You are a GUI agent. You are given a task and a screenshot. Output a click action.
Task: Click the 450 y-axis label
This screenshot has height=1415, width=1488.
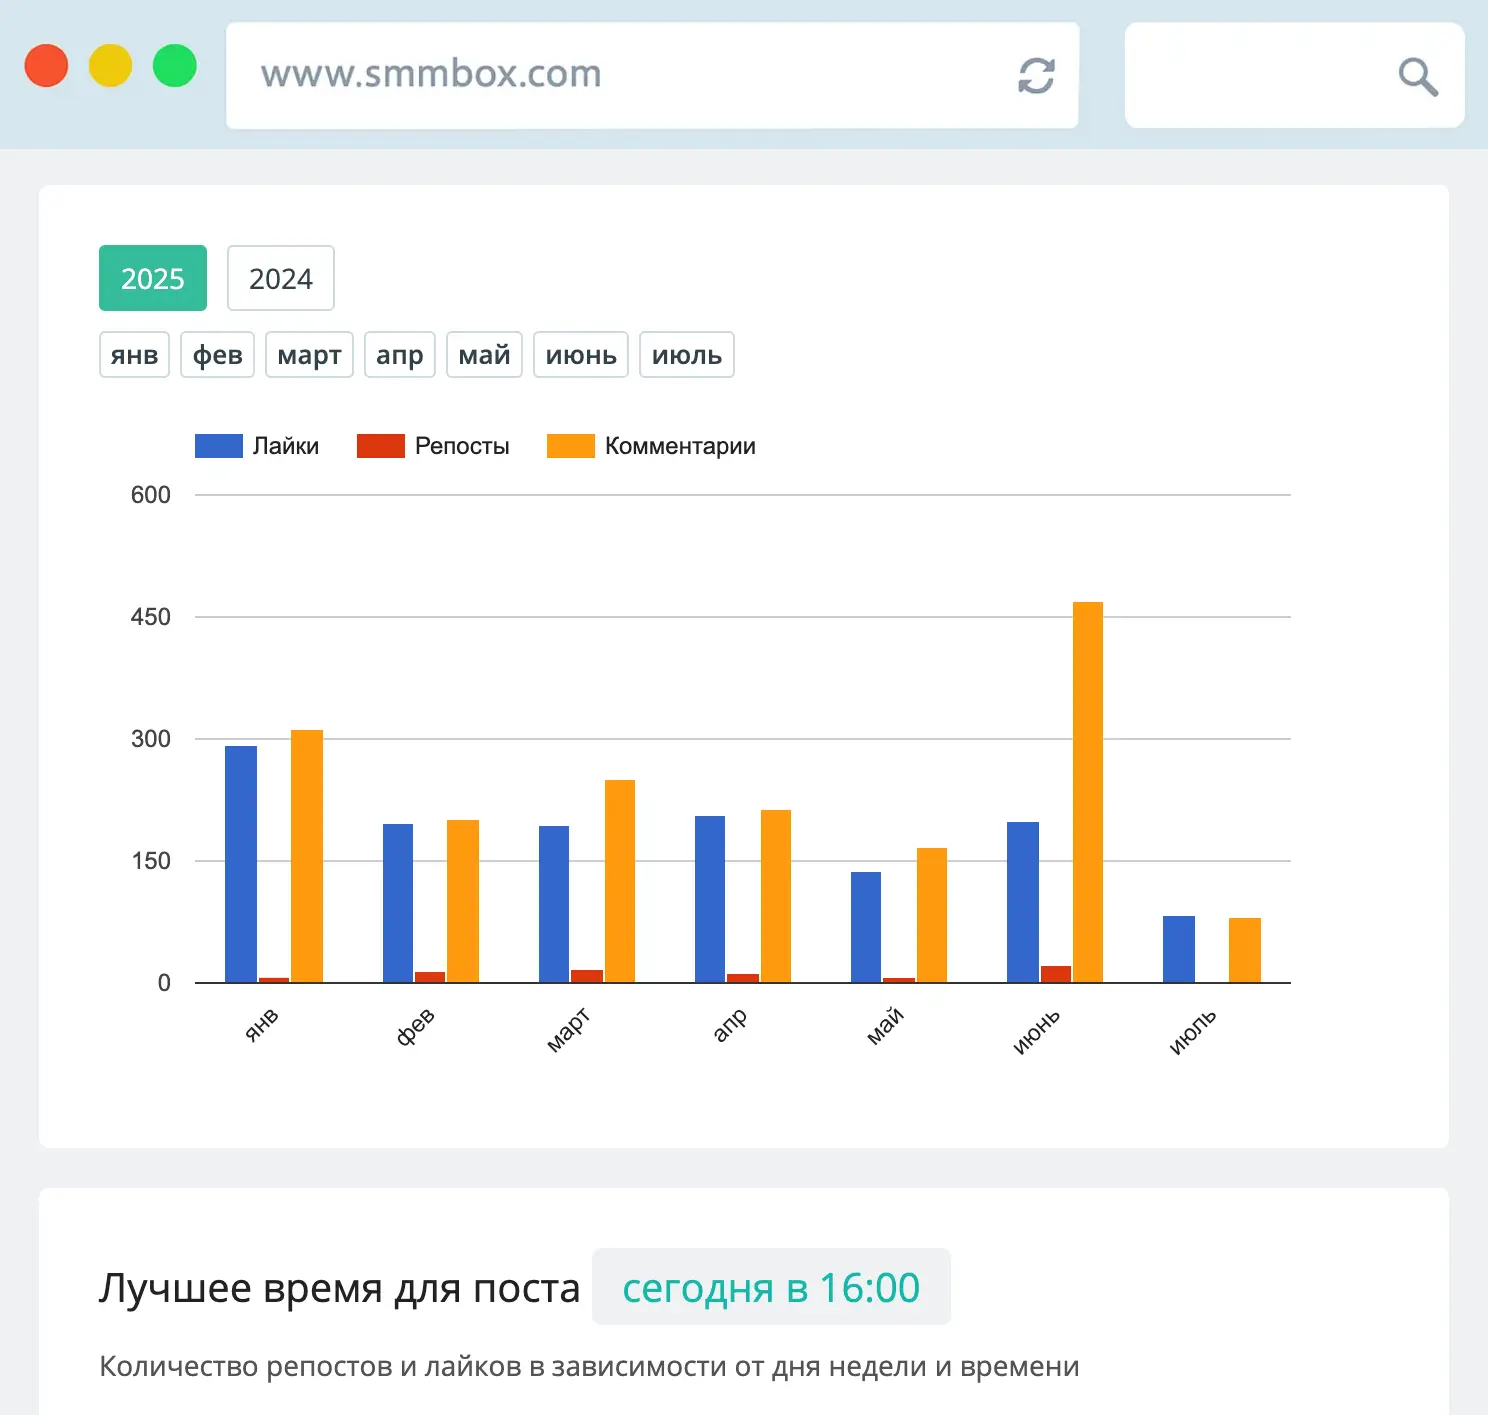(151, 617)
